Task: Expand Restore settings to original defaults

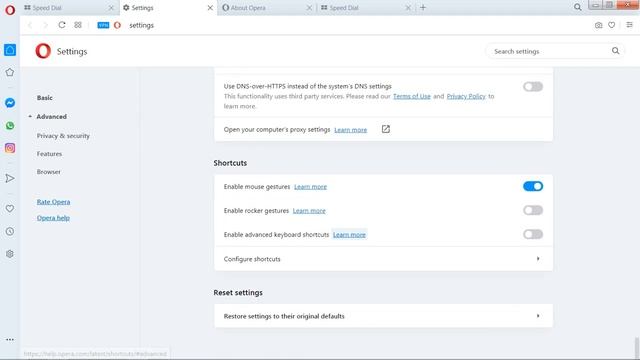Action: pyautogui.click(x=383, y=316)
